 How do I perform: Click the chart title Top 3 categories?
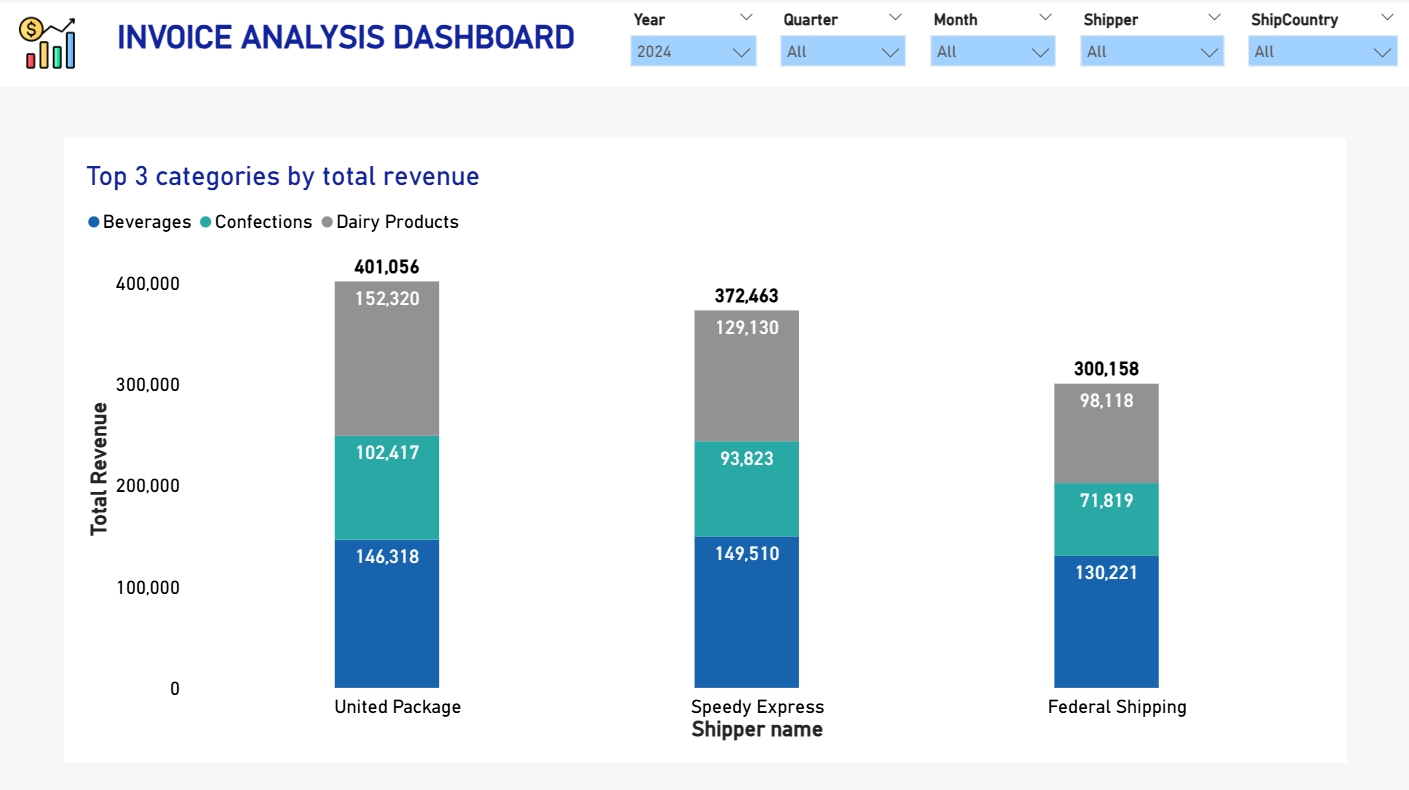283,177
